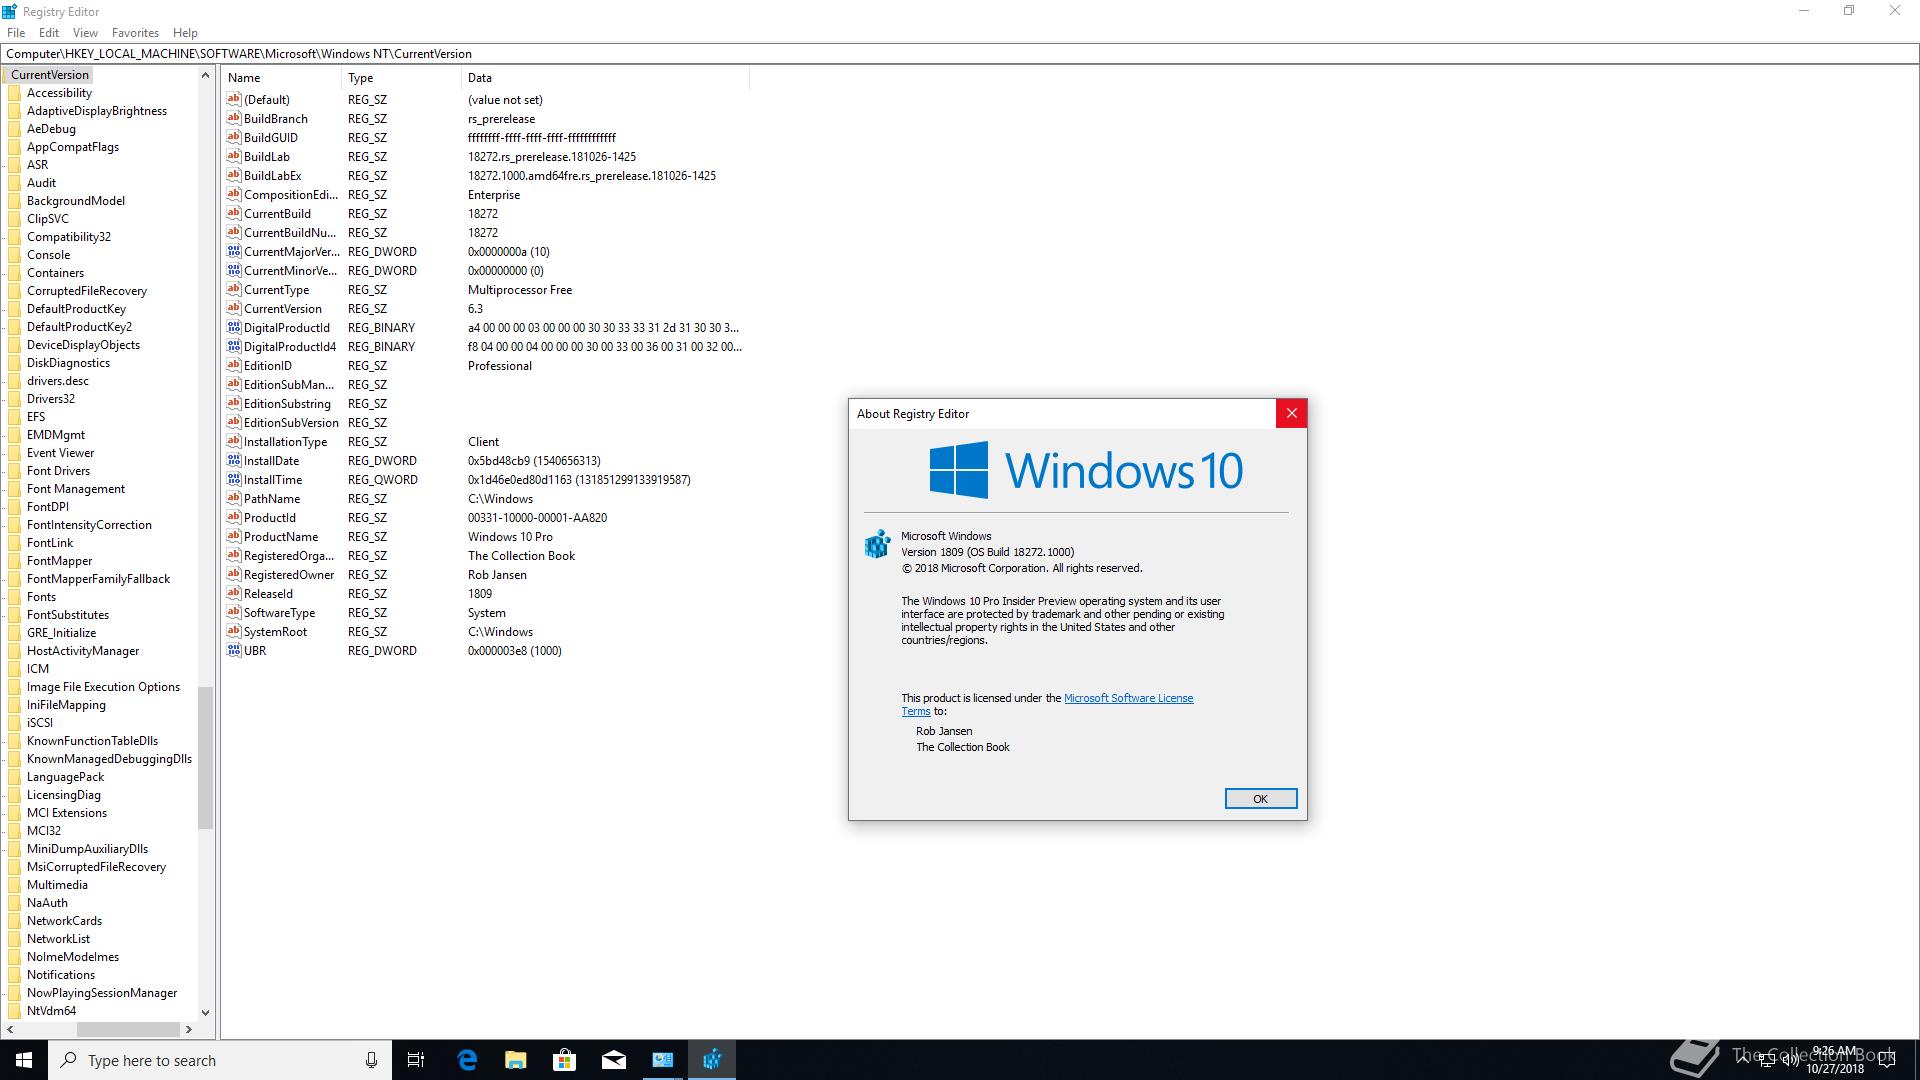Open Microsoft Store from the taskbar
Screen dimensions: 1920x1080
pos(565,1060)
